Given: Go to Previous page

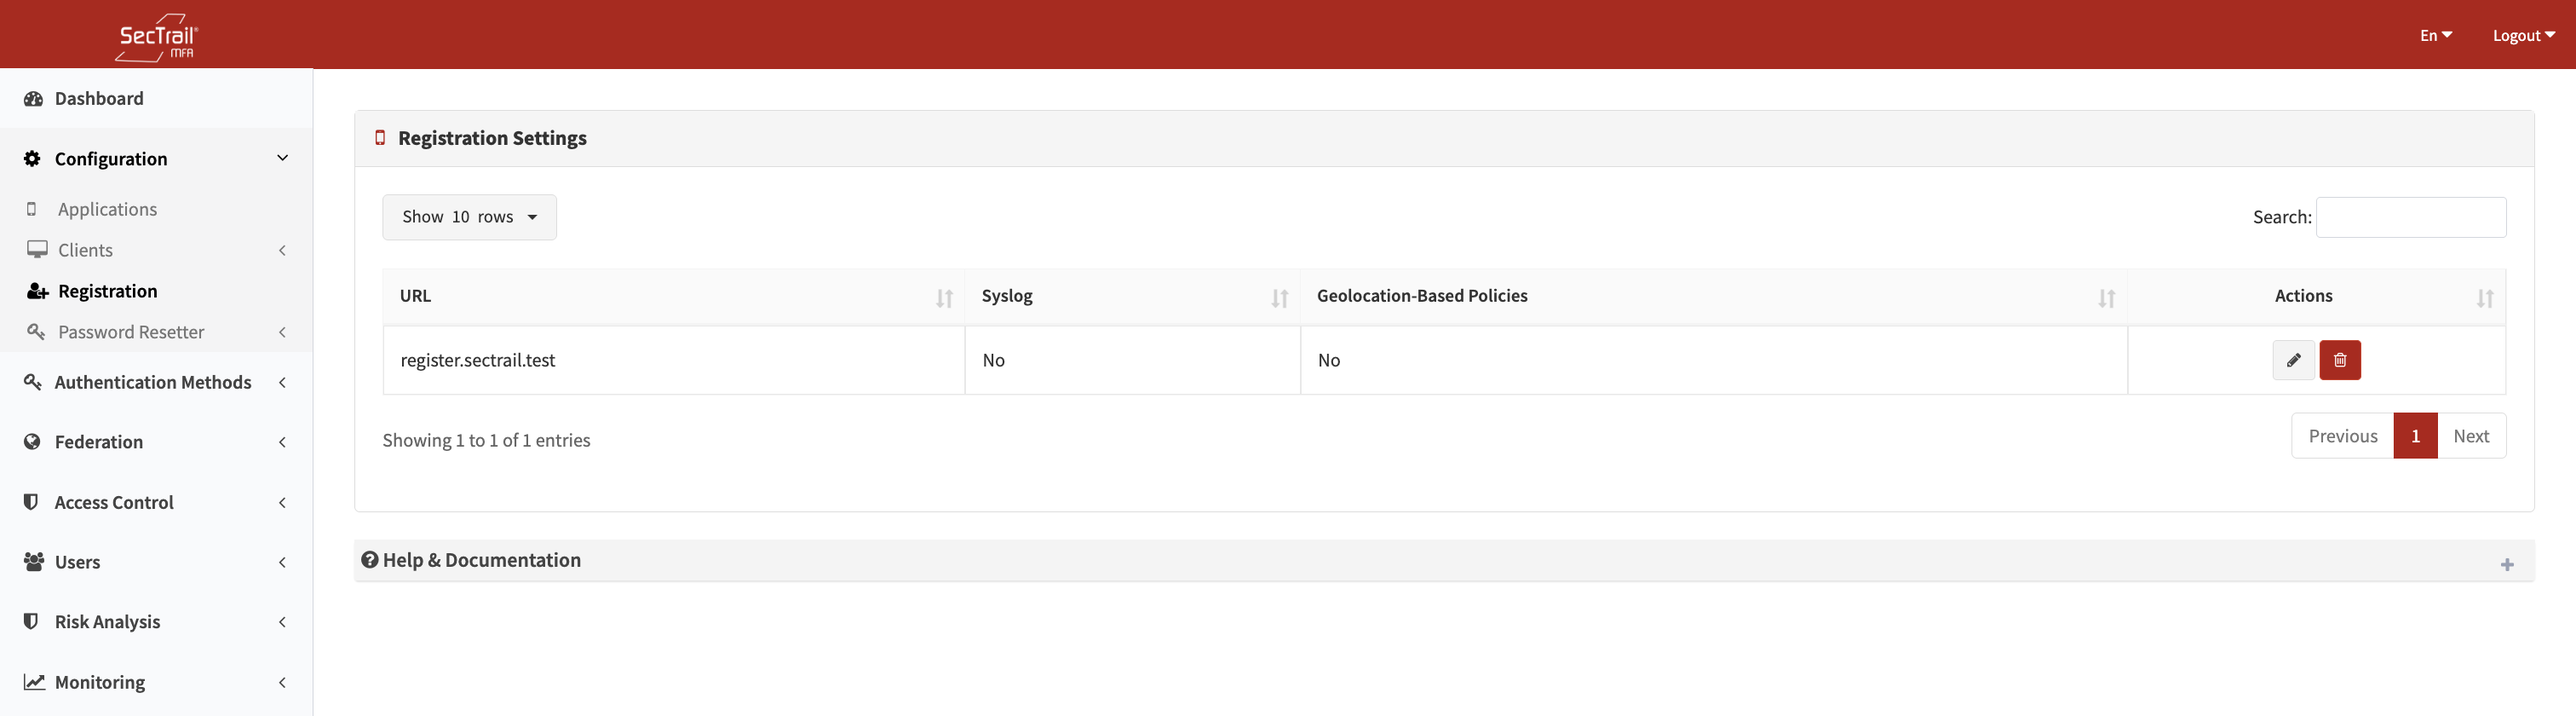Looking at the screenshot, I should 2342,436.
